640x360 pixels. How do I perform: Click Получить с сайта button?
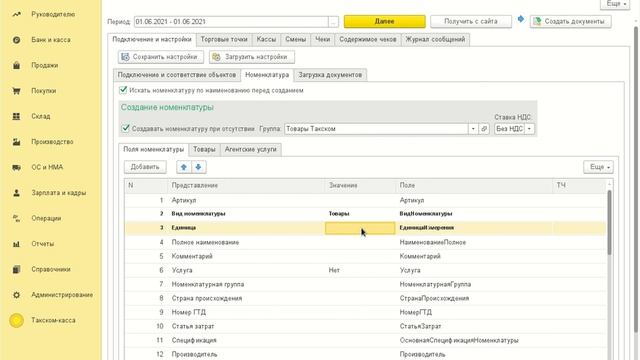[471, 22]
